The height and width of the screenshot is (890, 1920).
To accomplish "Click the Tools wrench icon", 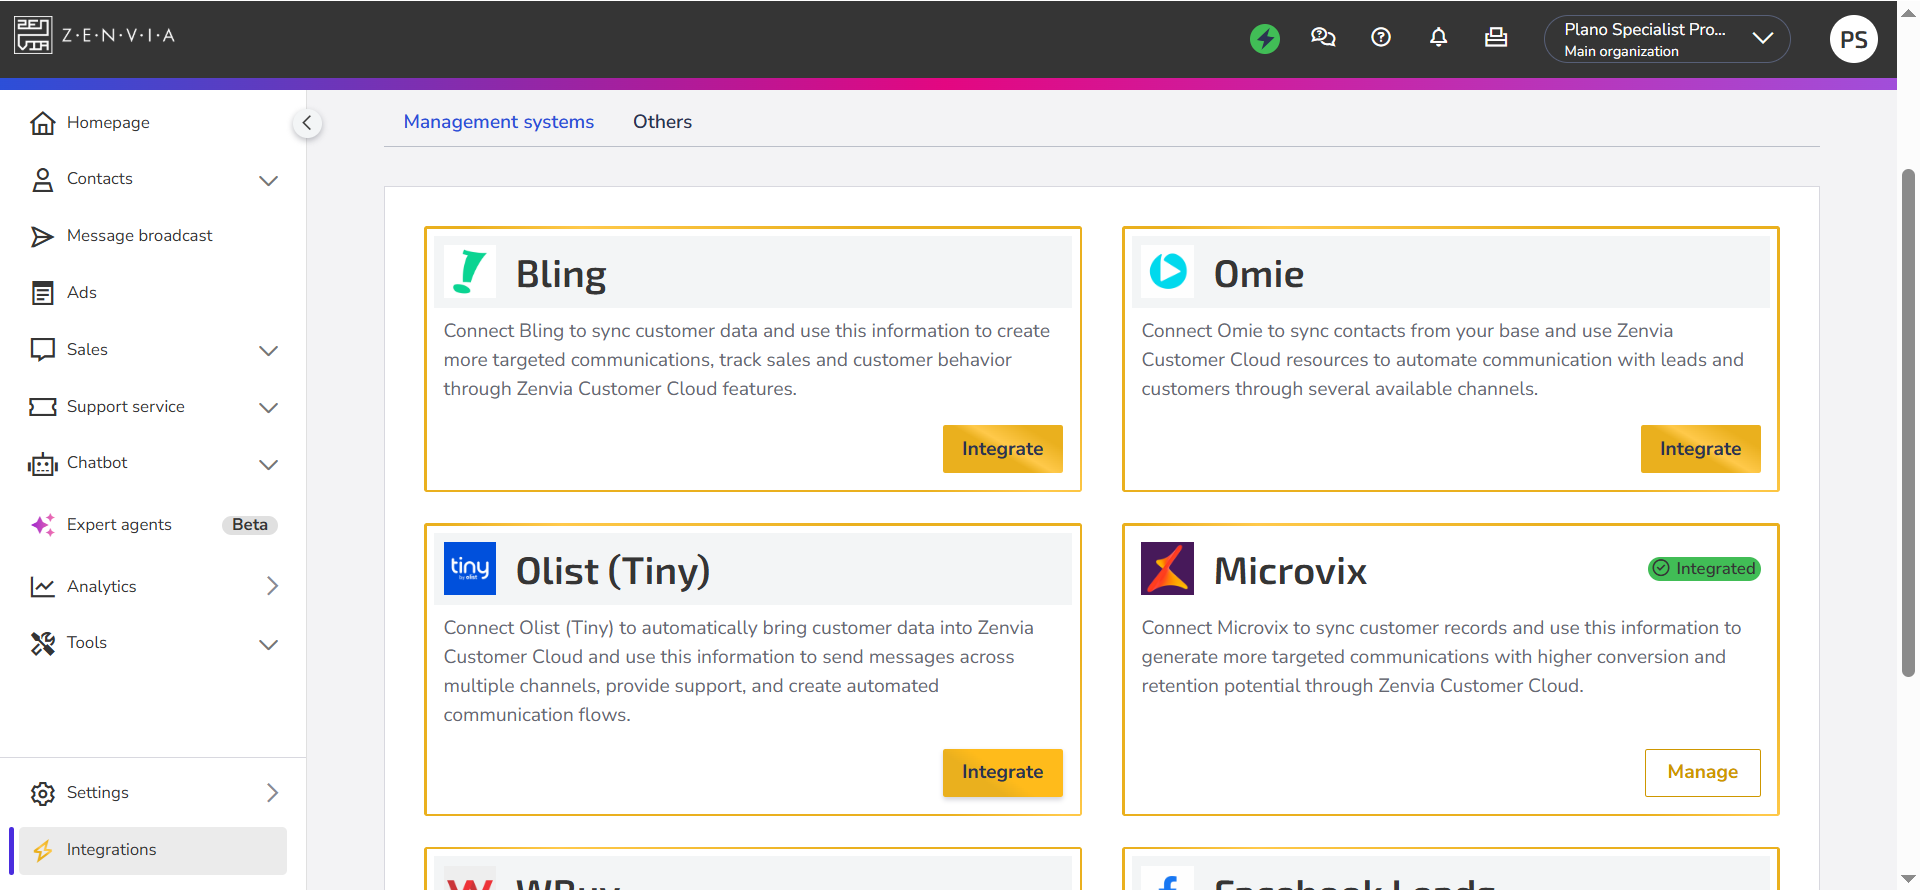I will tap(43, 644).
